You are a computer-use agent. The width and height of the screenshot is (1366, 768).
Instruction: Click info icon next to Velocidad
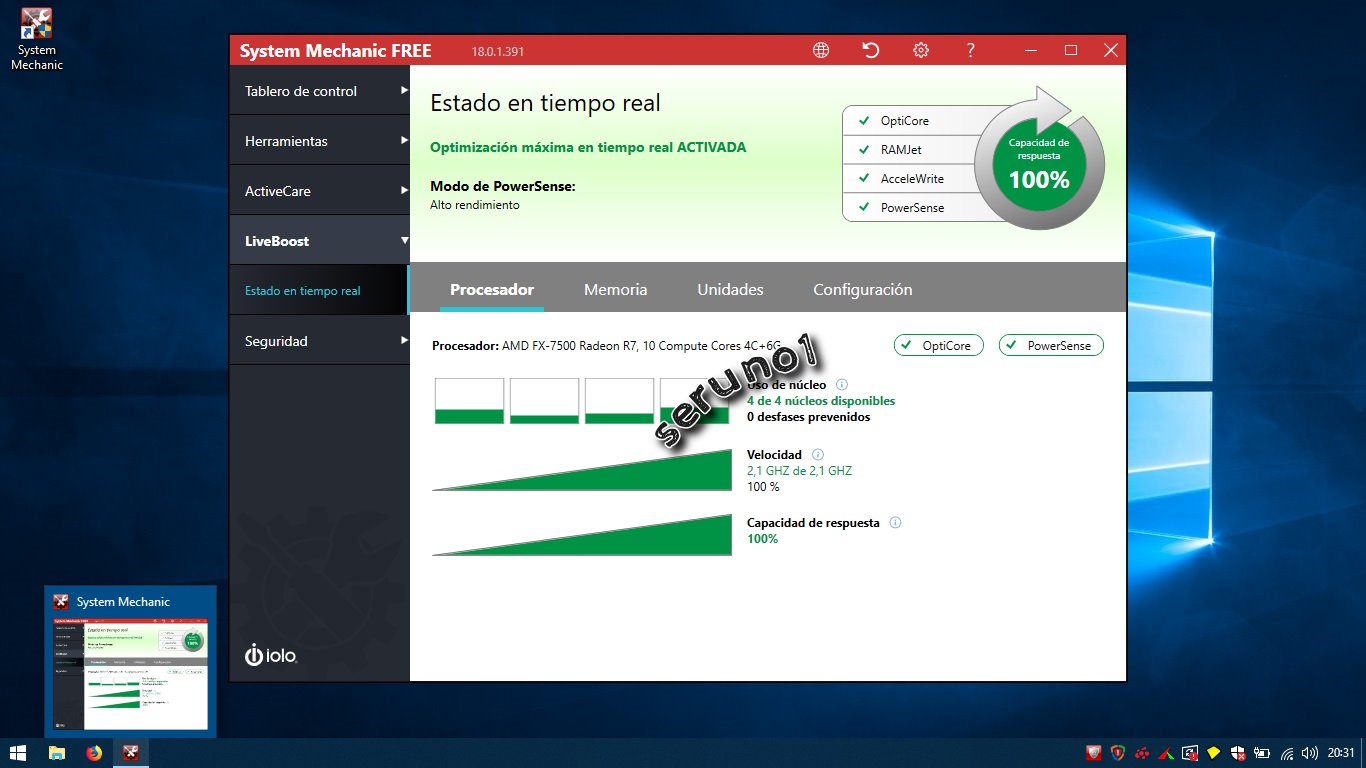pos(818,455)
